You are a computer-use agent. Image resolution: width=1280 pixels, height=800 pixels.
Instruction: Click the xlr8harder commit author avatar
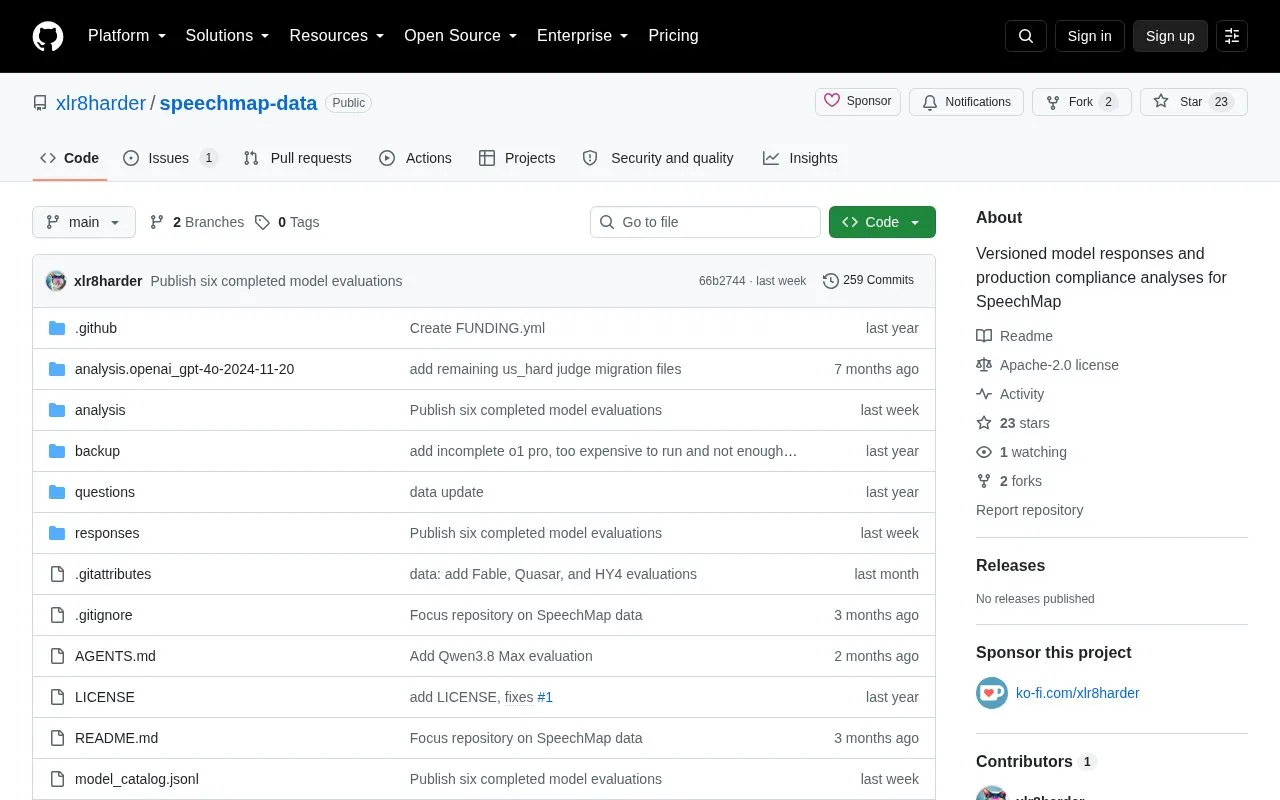point(56,281)
